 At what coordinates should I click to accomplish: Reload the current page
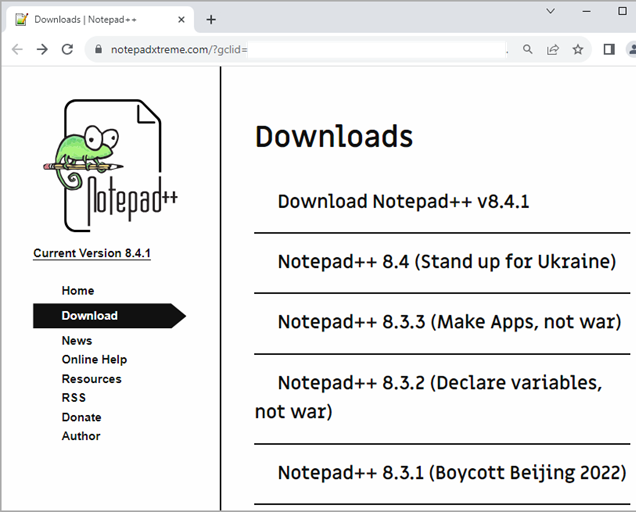[x=67, y=49]
